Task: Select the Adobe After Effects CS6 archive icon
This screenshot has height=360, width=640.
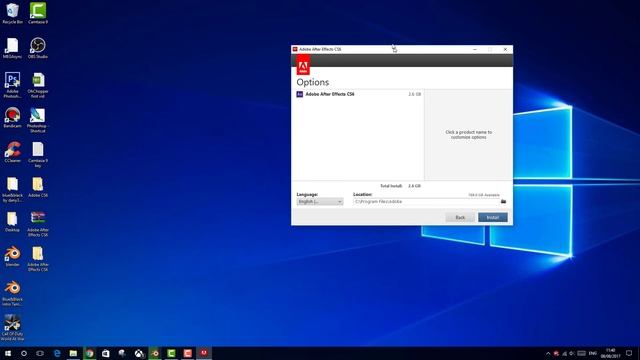Action: click(38, 224)
